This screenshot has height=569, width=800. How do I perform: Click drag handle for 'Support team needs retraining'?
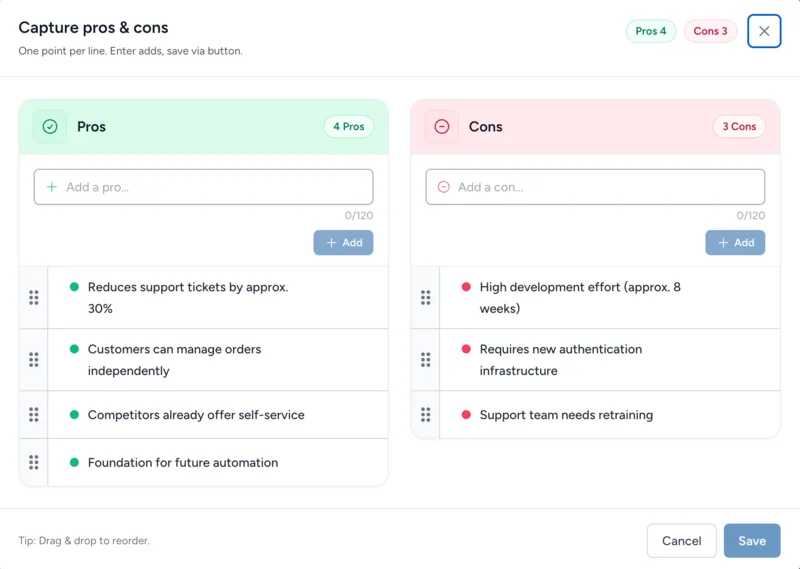pos(426,415)
